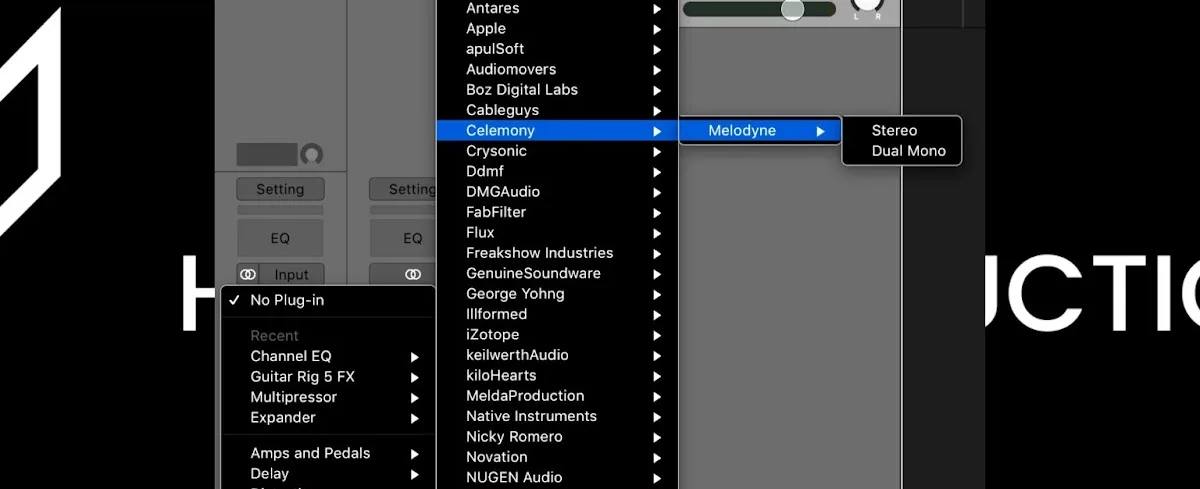Open the second channel strip EQ display
The height and width of the screenshot is (489, 1200).
tap(404, 238)
